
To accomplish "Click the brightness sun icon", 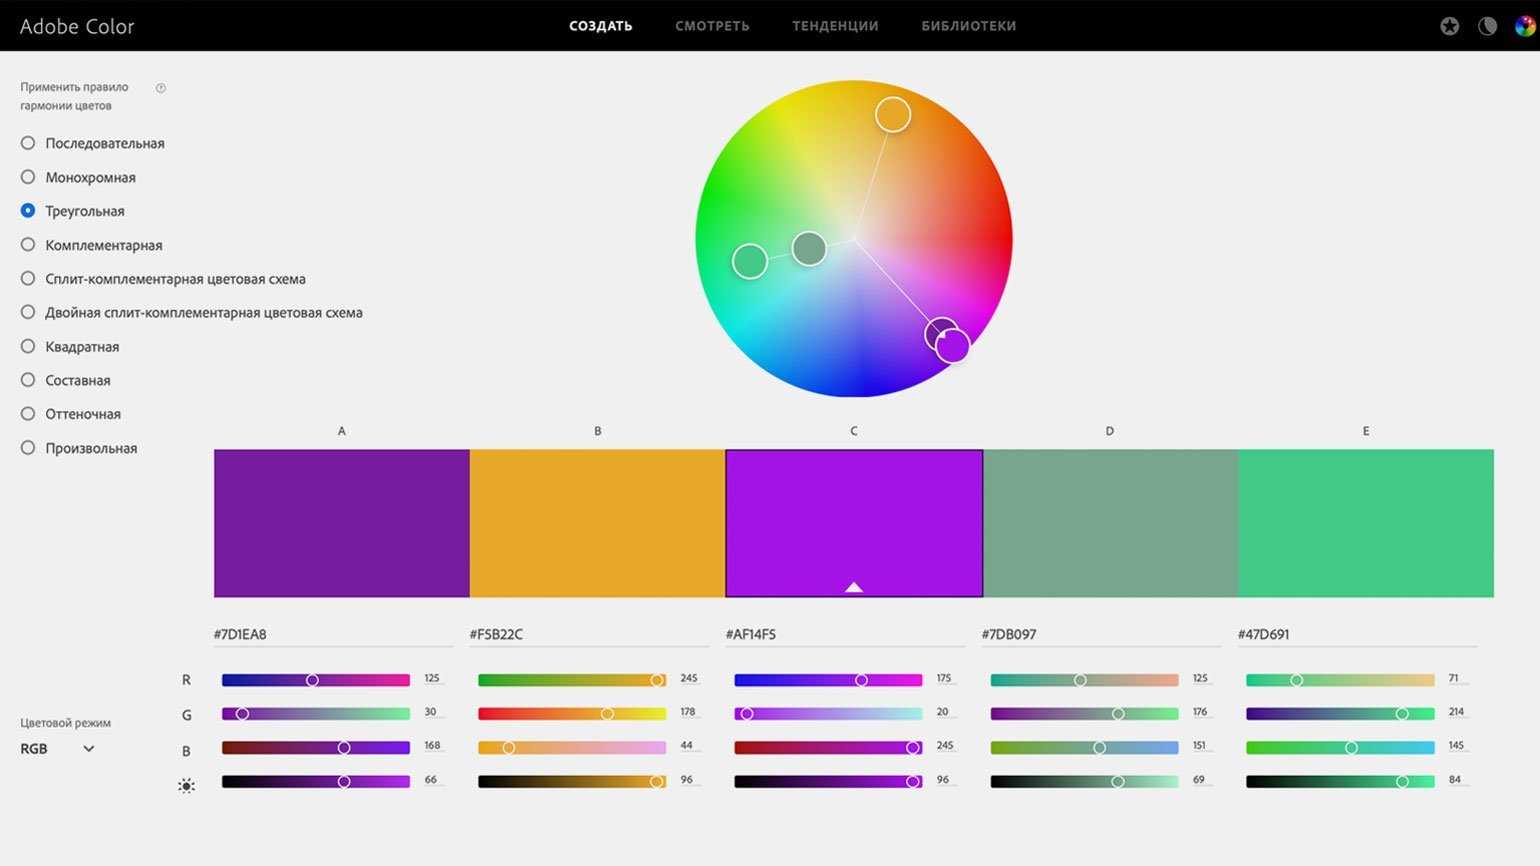I will pyautogui.click(x=186, y=786).
